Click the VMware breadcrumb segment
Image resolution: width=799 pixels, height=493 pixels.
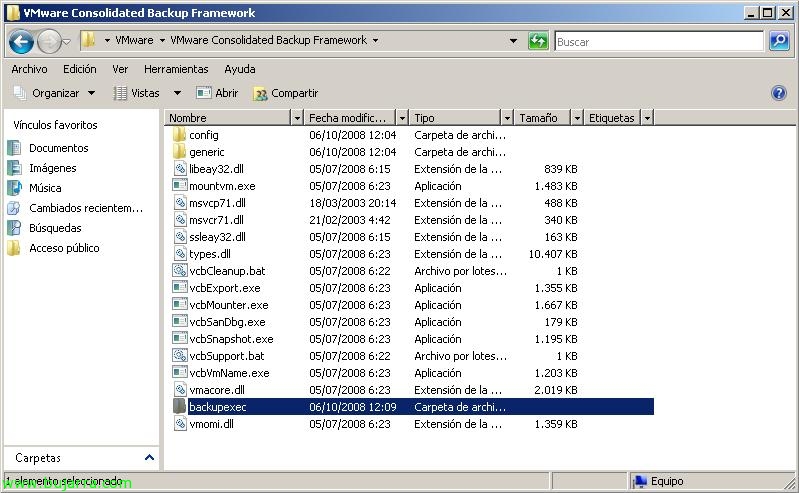[134, 40]
